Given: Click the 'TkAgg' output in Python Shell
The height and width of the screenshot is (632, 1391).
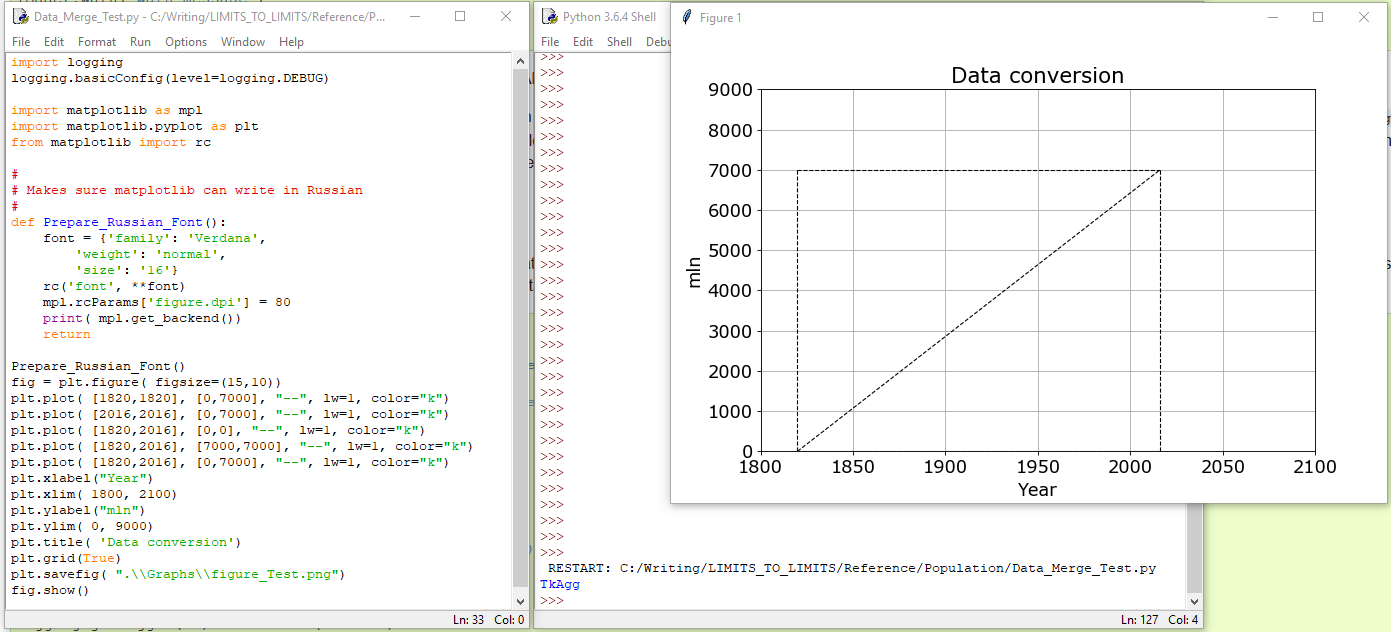Looking at the screenshot, I should coord(560,584).
